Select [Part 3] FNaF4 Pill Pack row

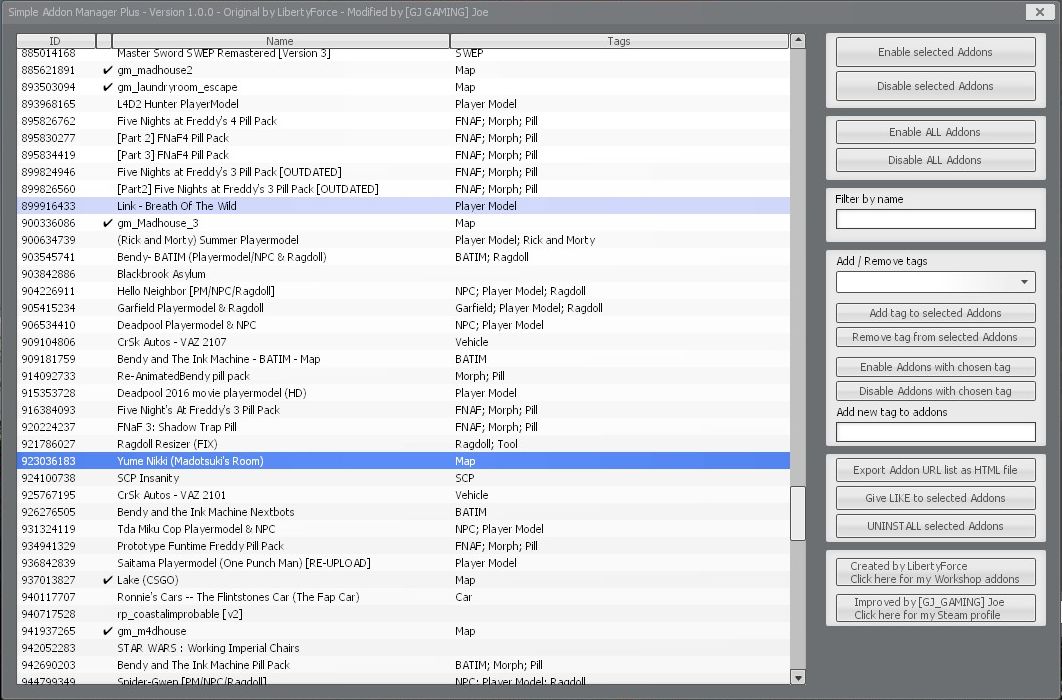tap(403, 155)
